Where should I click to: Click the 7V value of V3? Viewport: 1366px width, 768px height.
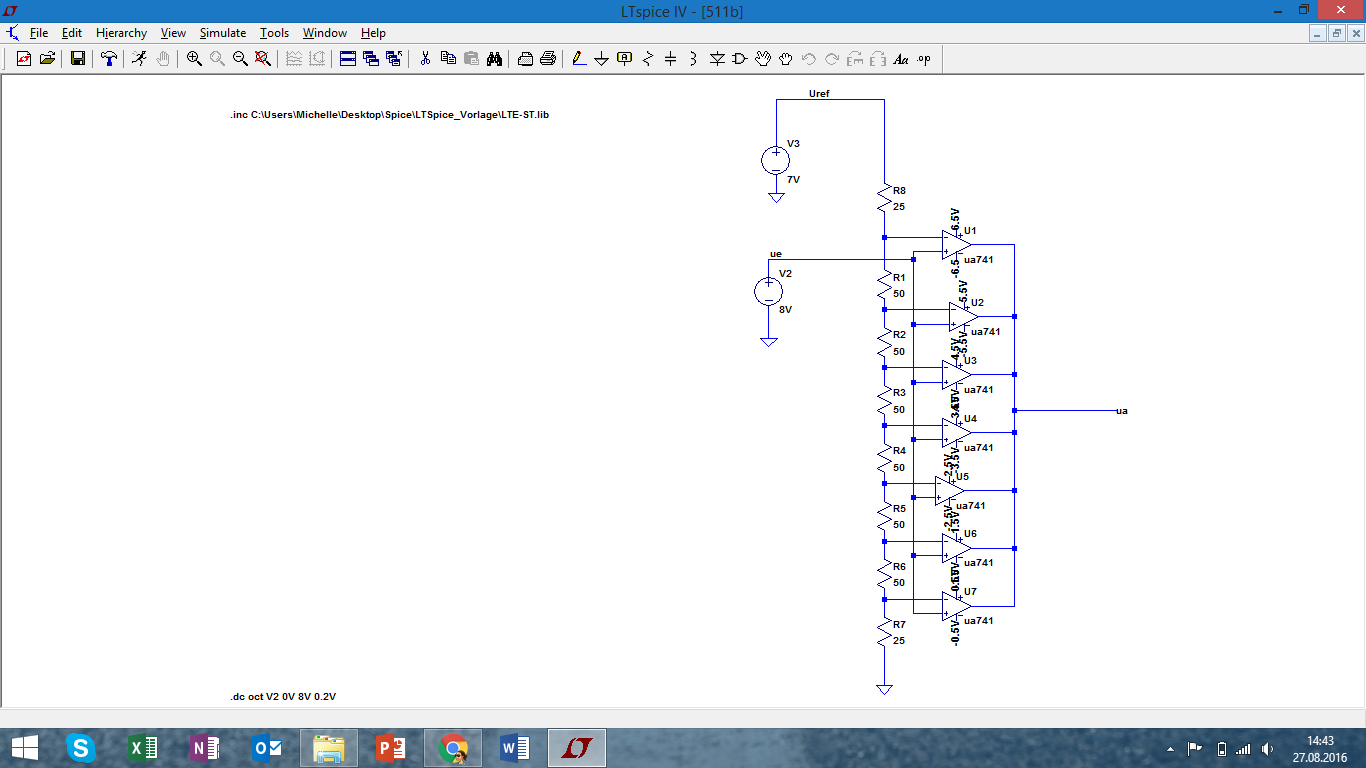tap(793, 180)
